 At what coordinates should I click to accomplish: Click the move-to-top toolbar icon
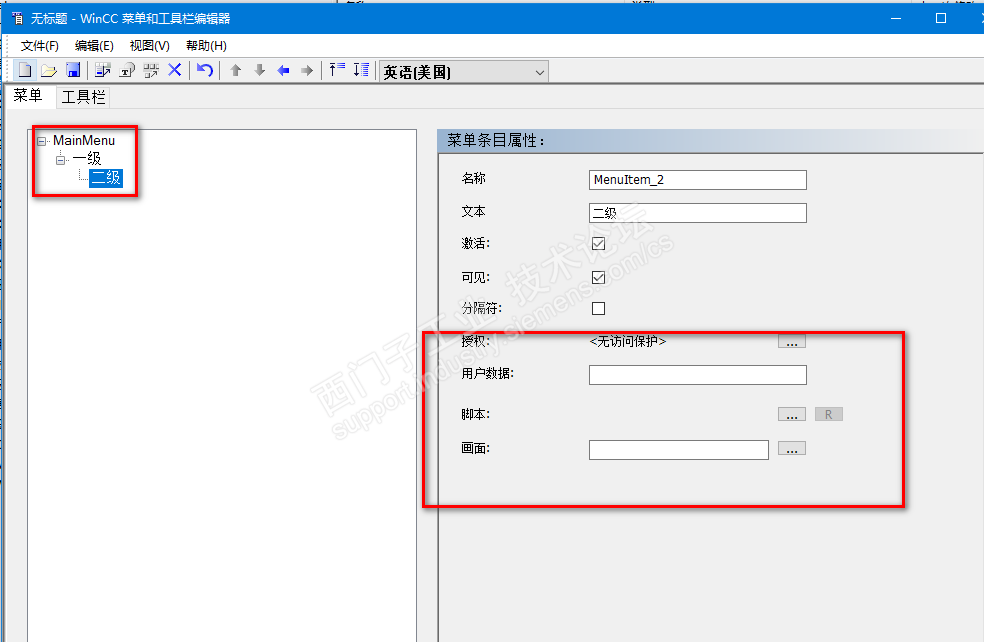[x=338, y=70]
